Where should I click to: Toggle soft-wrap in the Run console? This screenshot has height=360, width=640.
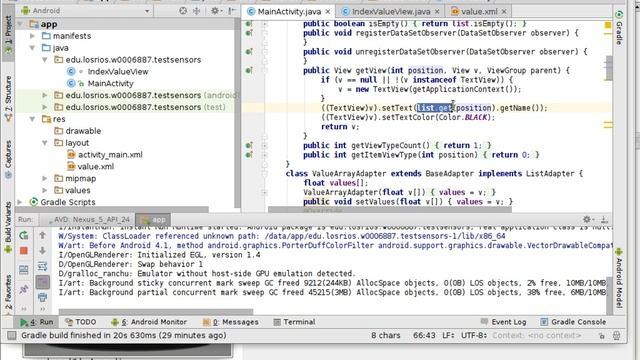(42, 266)
